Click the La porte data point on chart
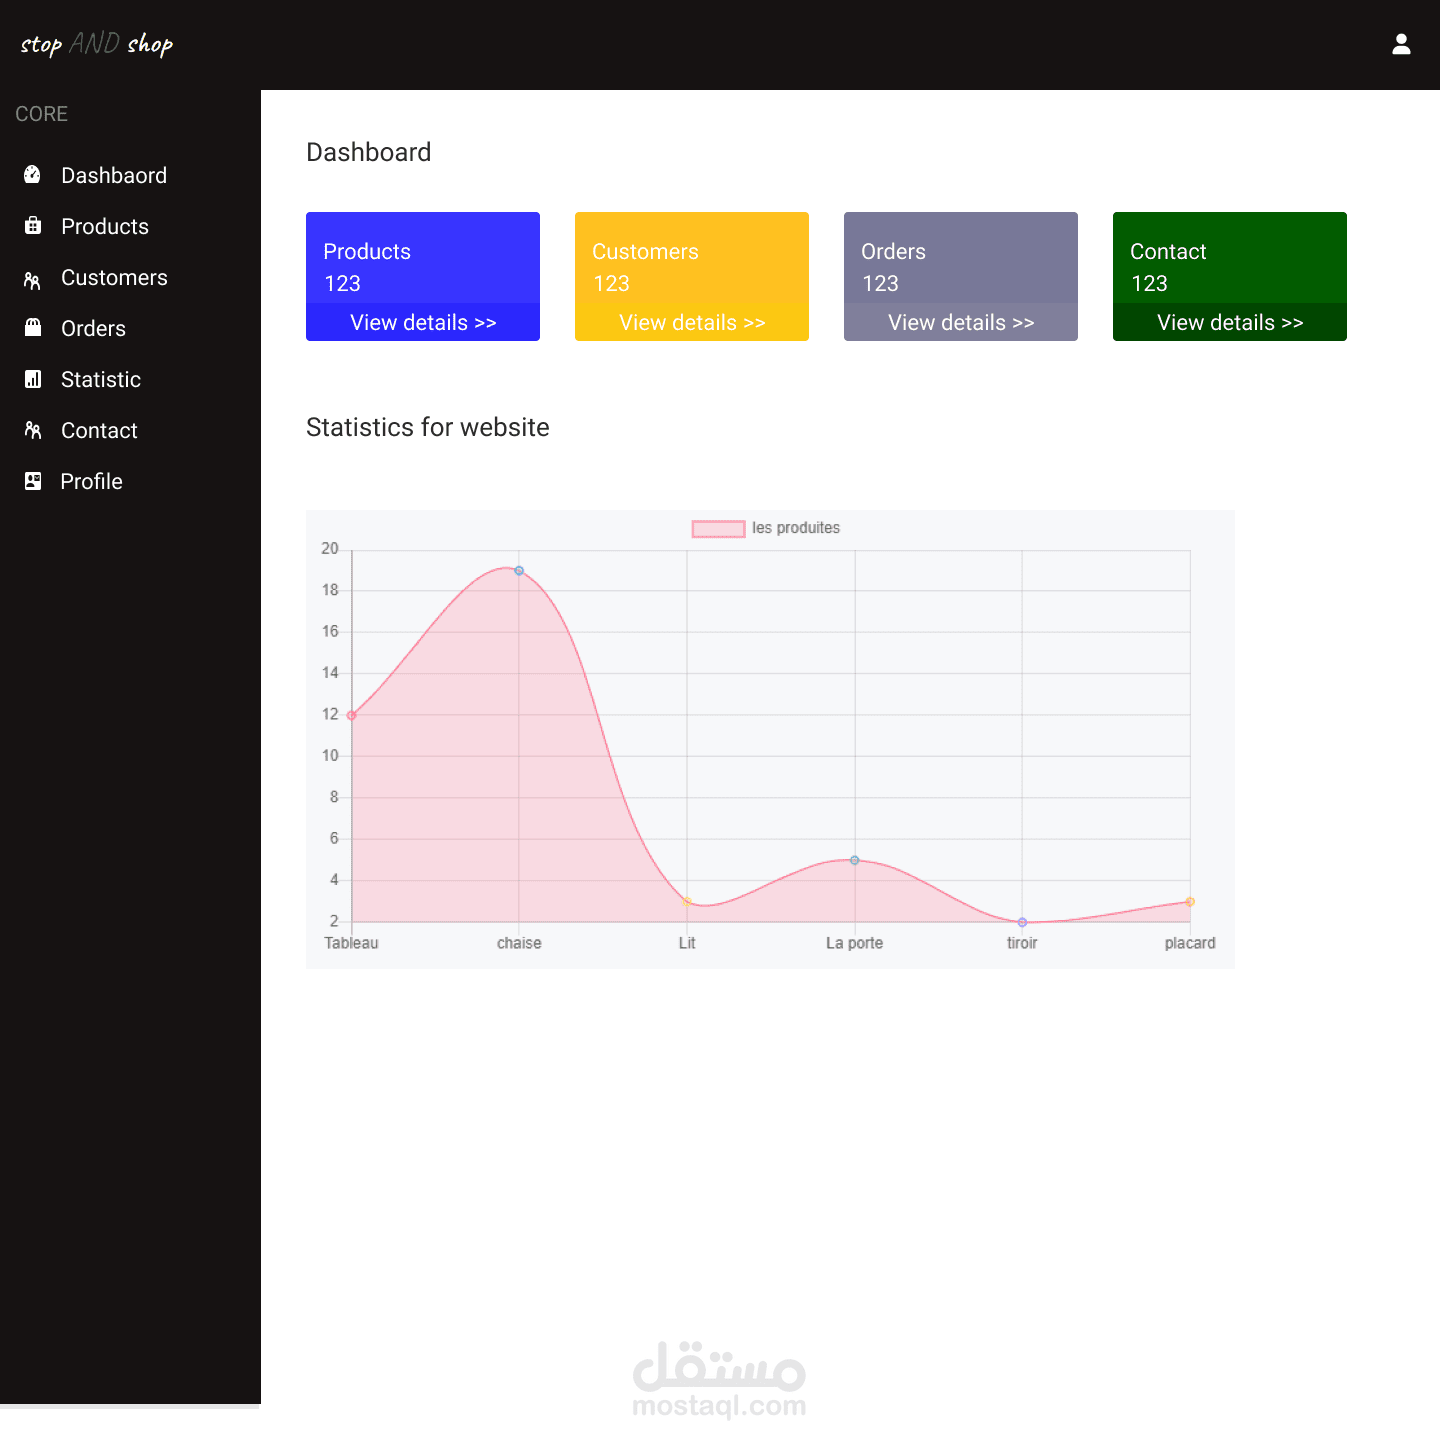This screenshot has height=1450, width=1440. click(x=855, y=860)
